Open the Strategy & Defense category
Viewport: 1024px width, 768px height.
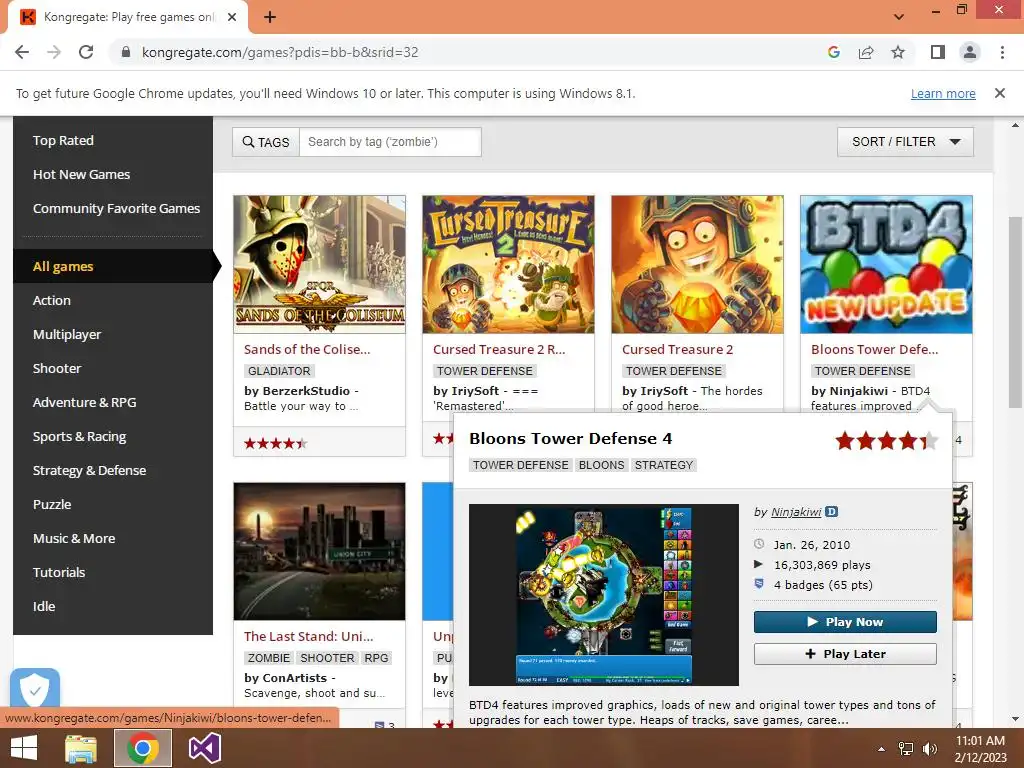[89, 470]
